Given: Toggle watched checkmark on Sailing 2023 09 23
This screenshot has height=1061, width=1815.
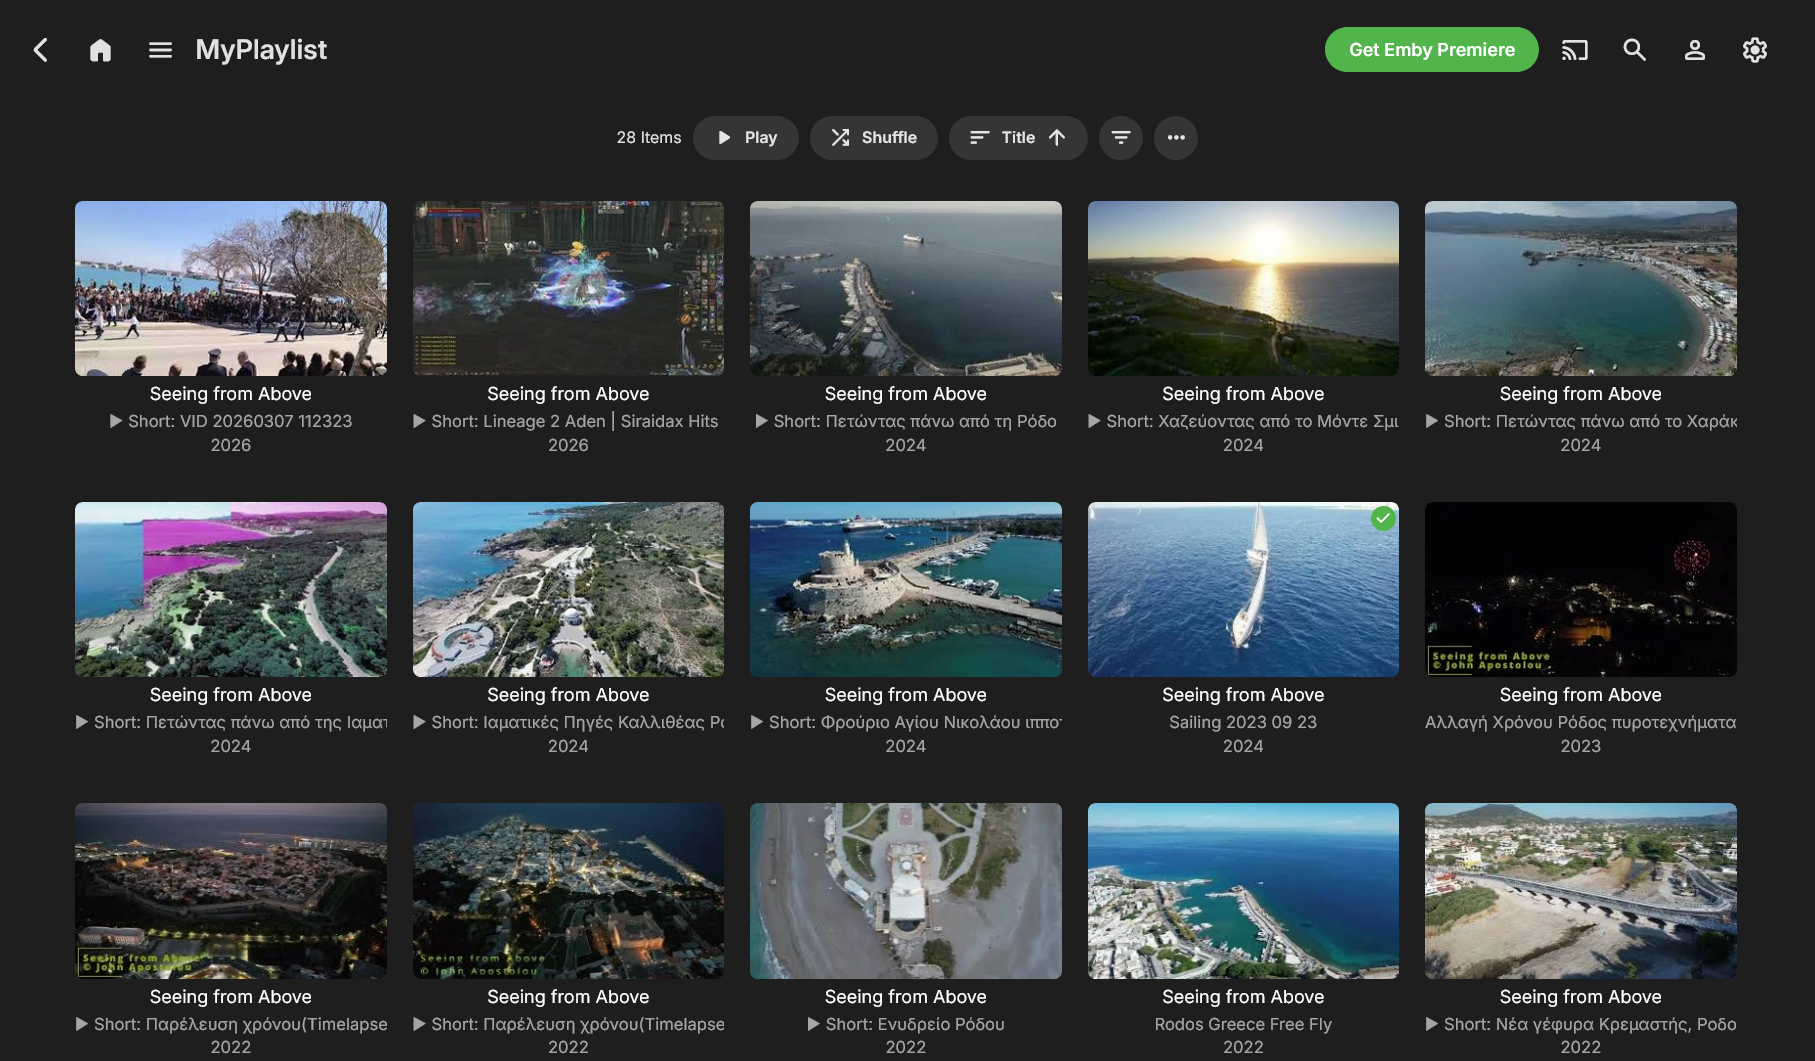Looking at the screenshot, I should click(x=1383, y=518).
